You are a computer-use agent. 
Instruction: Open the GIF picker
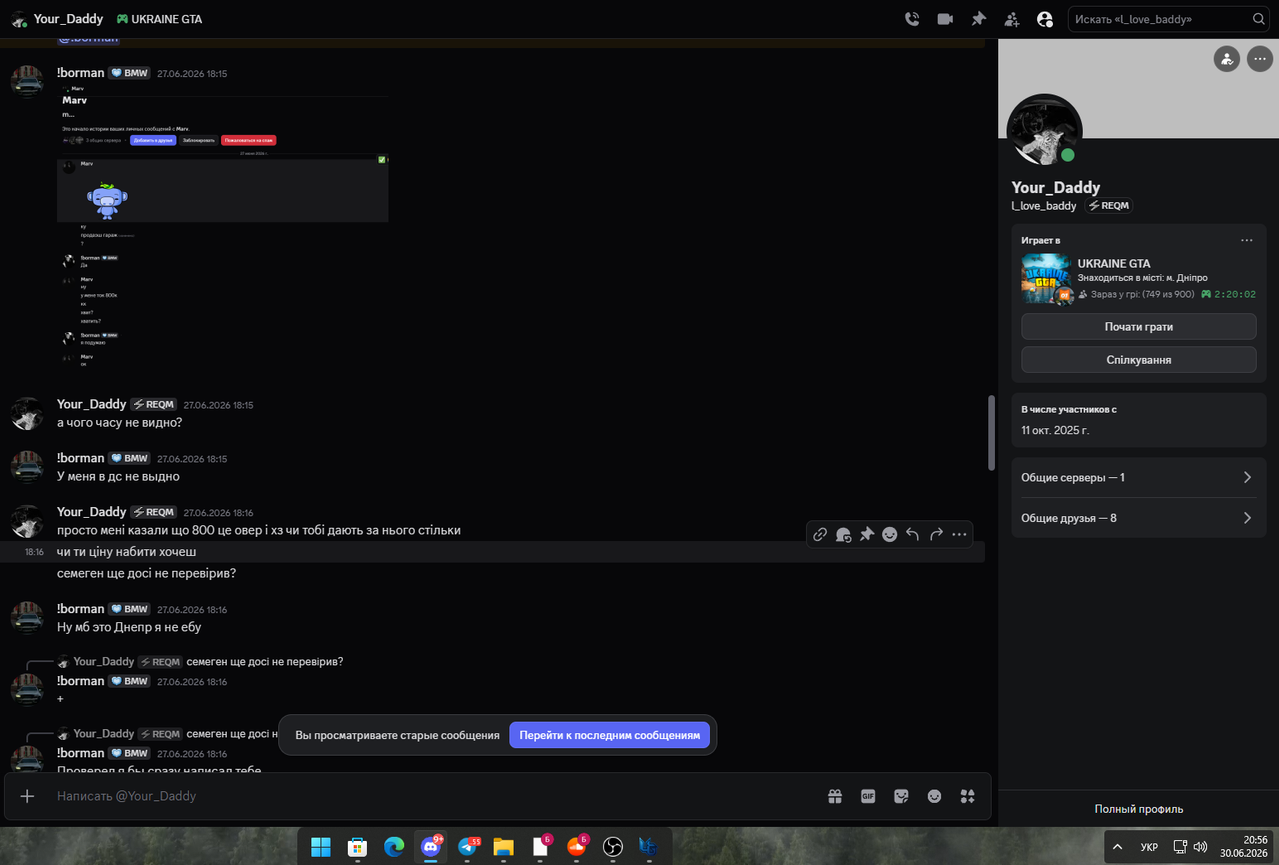(868, 796)
